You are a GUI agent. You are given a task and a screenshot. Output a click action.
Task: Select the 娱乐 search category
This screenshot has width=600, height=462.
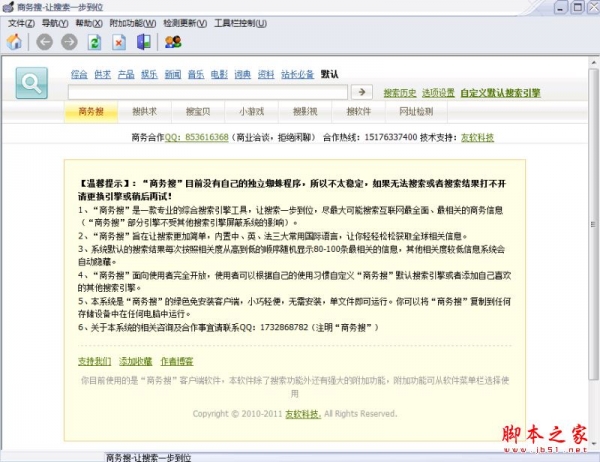pos(149,74)
